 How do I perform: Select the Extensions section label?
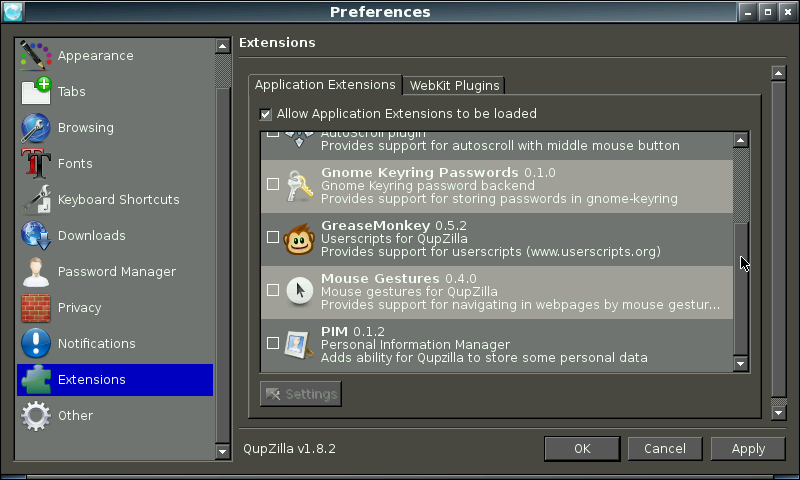[x=91, y=380]
